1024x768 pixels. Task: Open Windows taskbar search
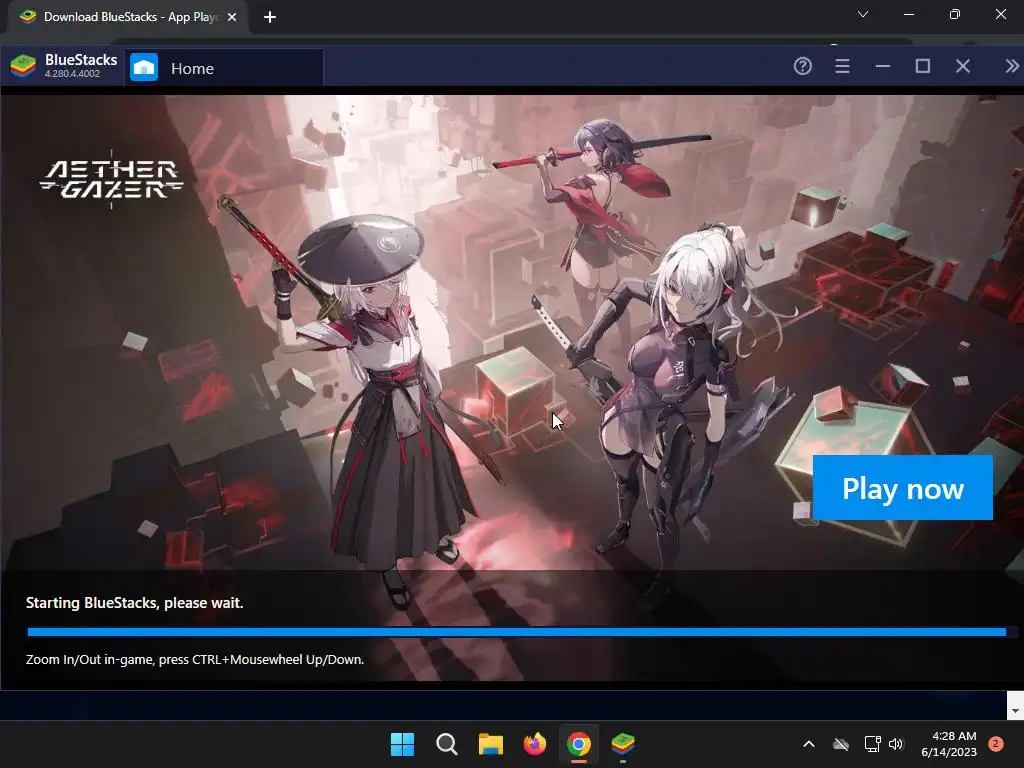pos(447,744)
